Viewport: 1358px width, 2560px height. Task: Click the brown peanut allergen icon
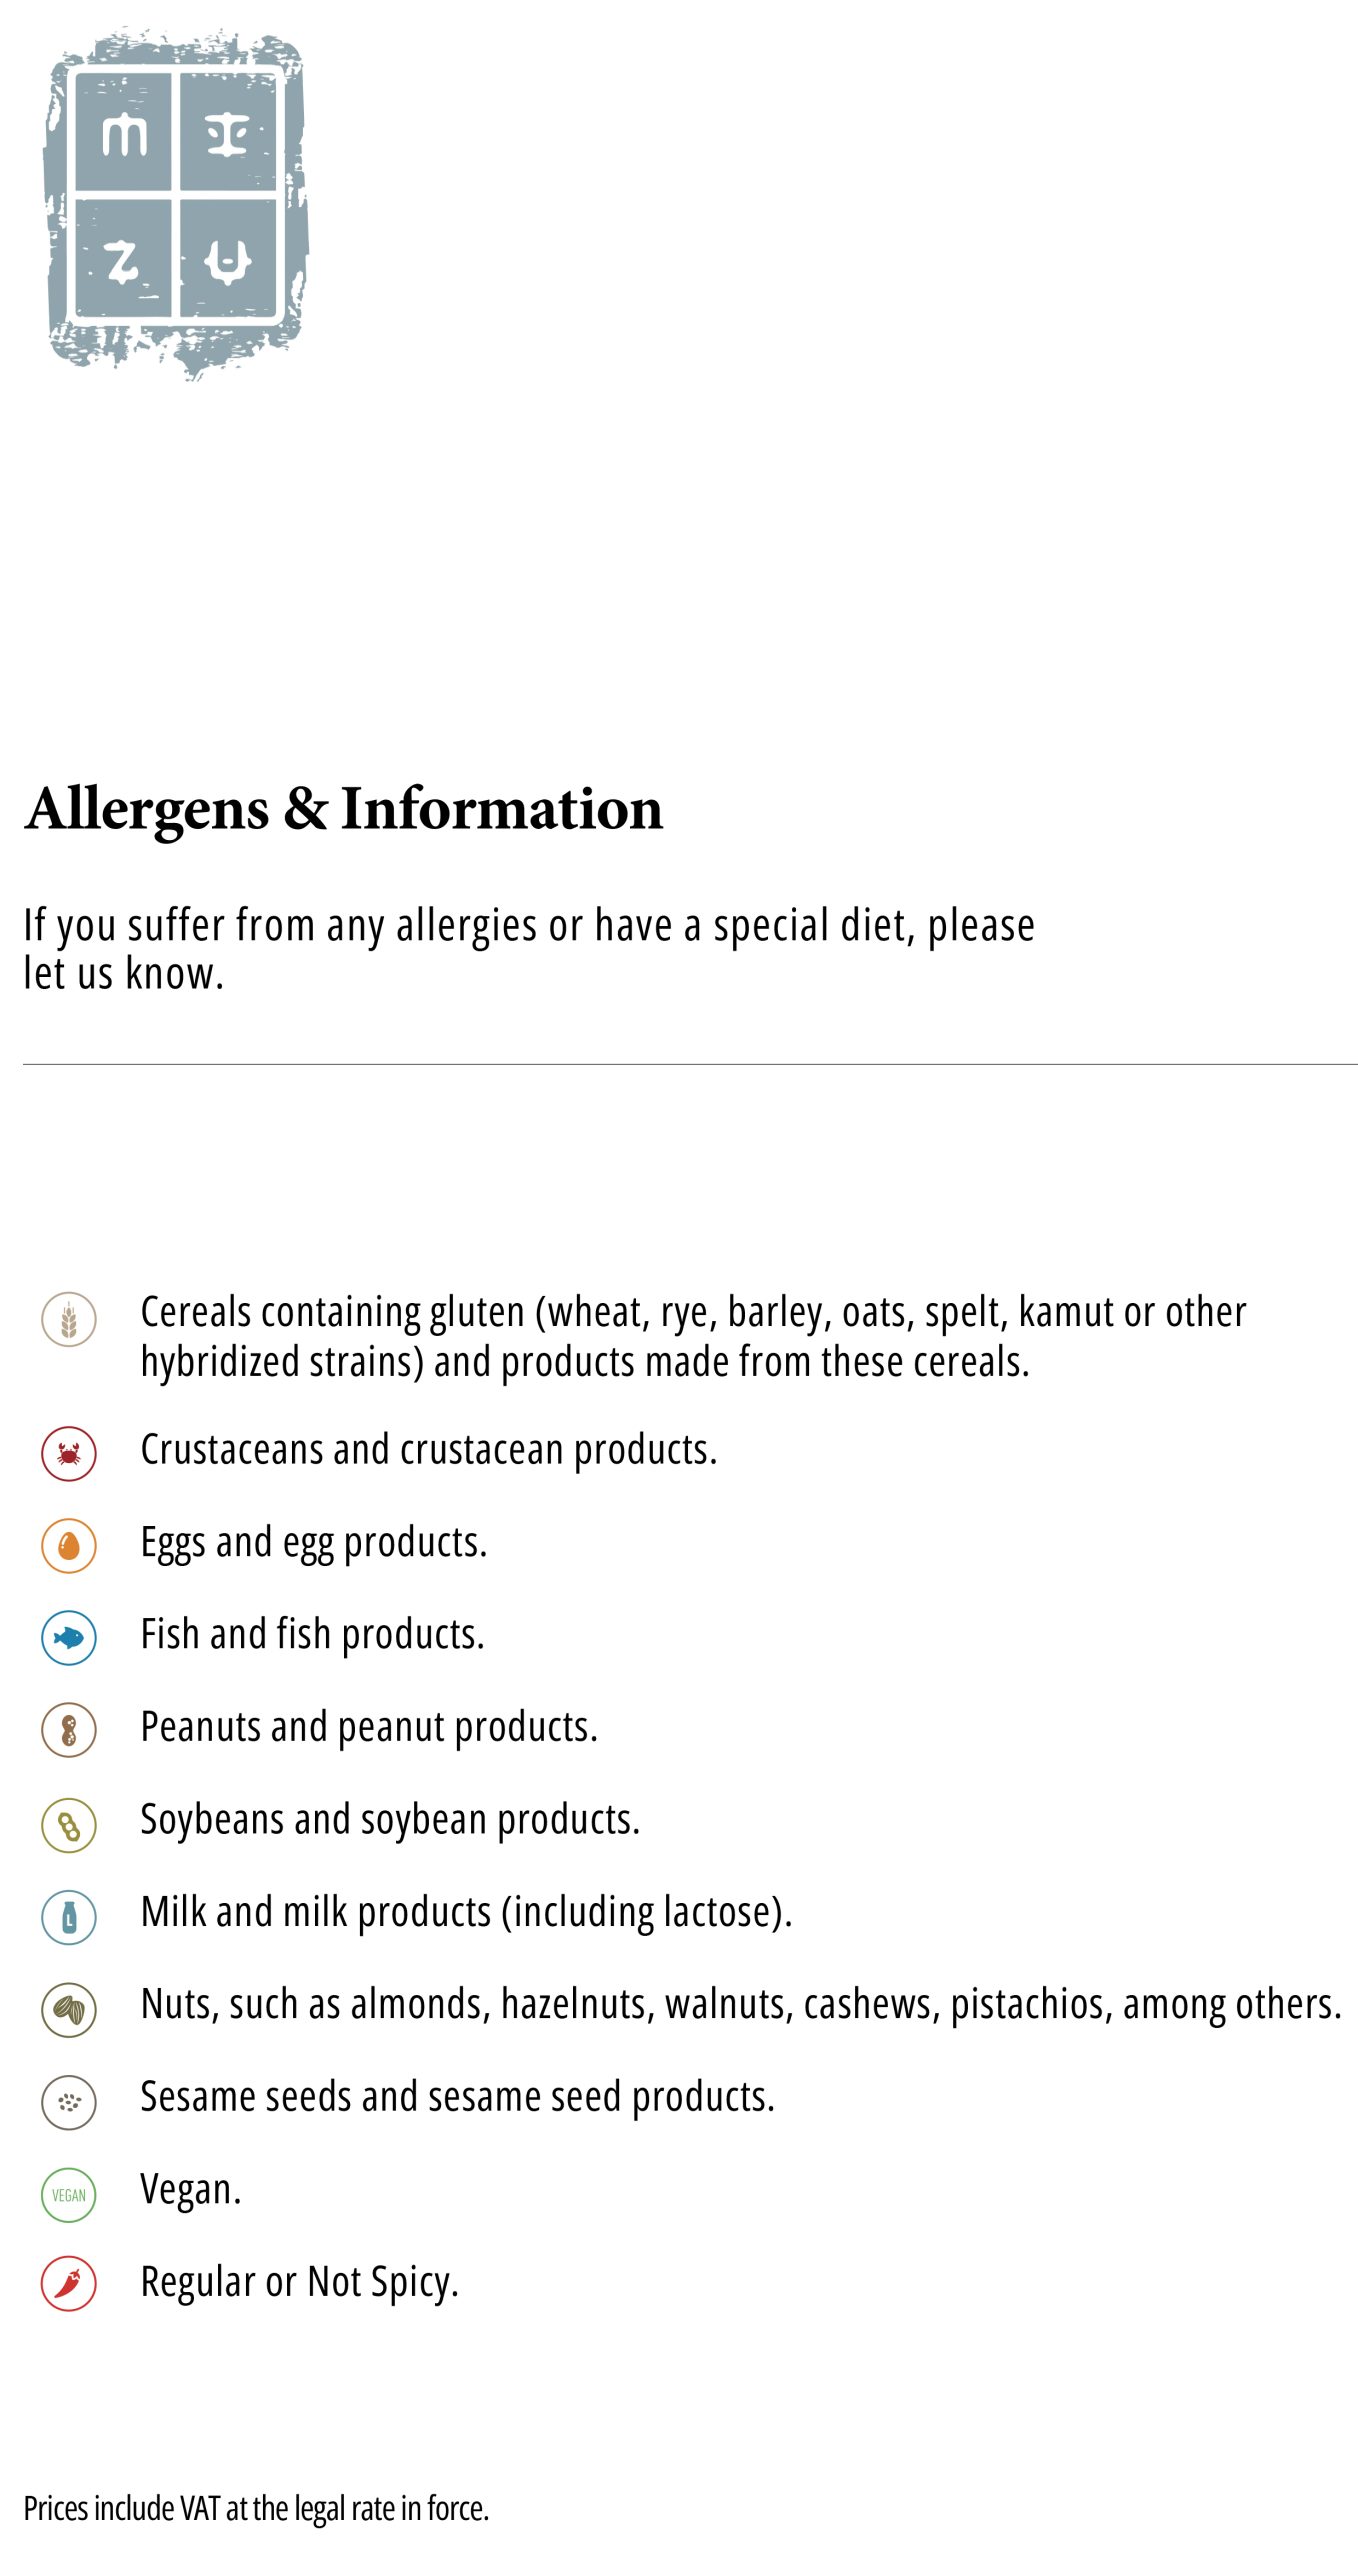[69, 1730]
